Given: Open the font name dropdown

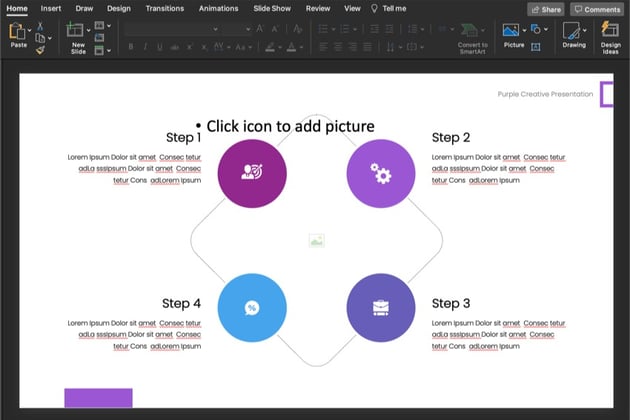Looking at the screenshot, I should coord(215,29).
